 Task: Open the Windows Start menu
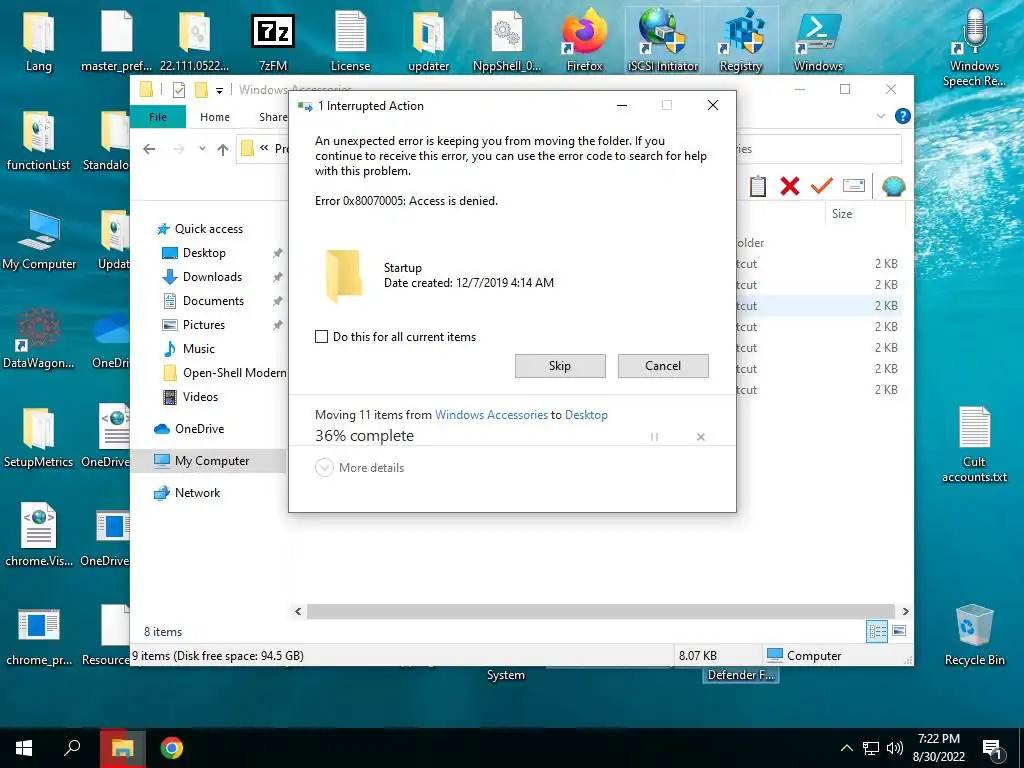tap(24, 748)
